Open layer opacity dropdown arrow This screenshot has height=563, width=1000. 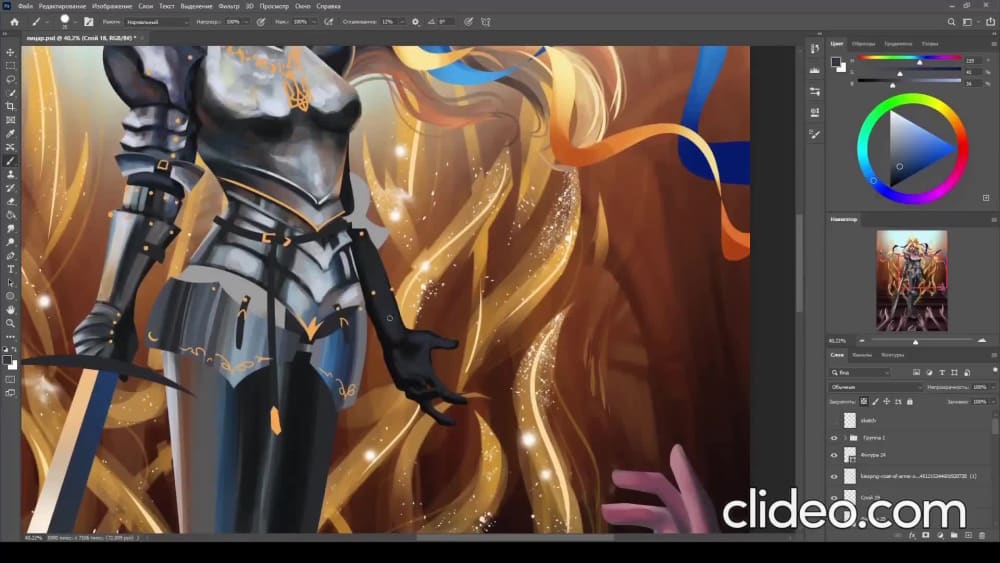992,387
